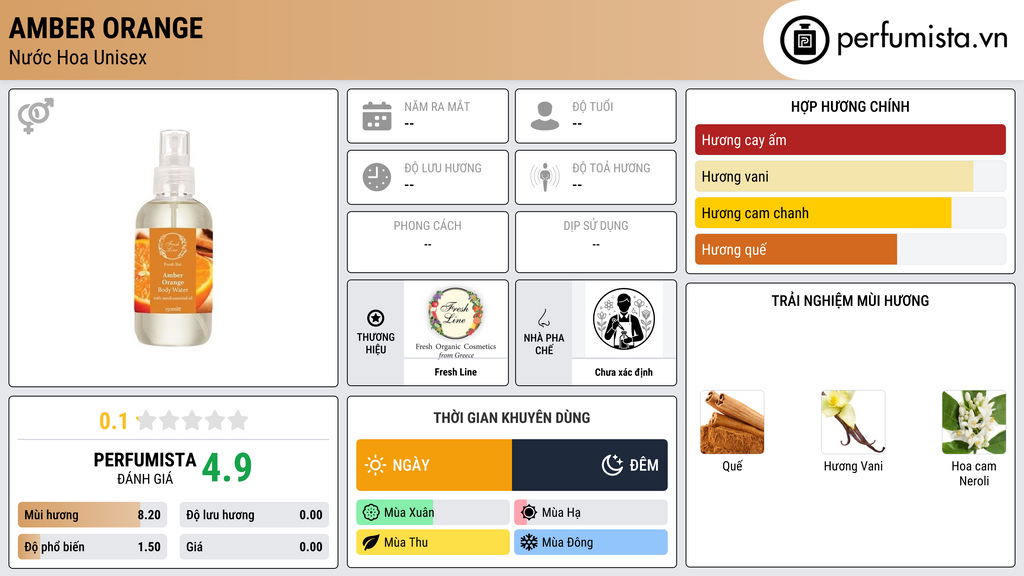
Task: Click the ĐỘ TOẢ HƯƠNG label
Action: 611,168
